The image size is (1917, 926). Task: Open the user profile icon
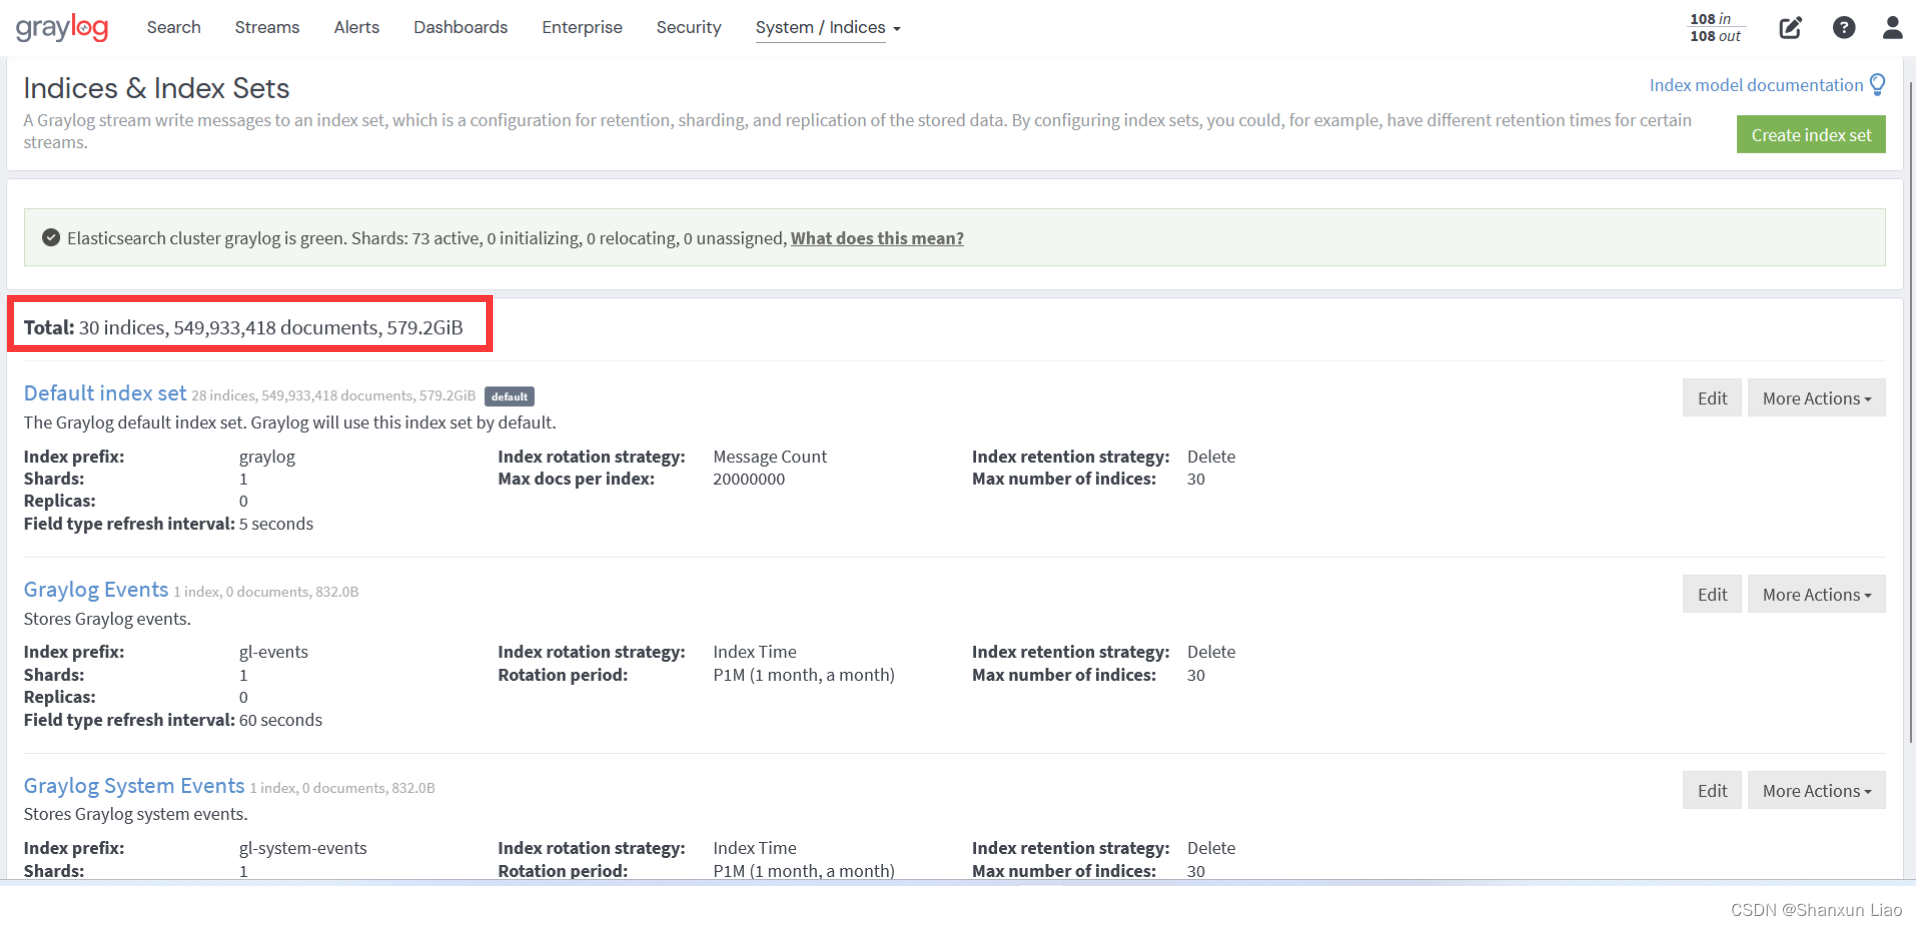point(1892,28)
